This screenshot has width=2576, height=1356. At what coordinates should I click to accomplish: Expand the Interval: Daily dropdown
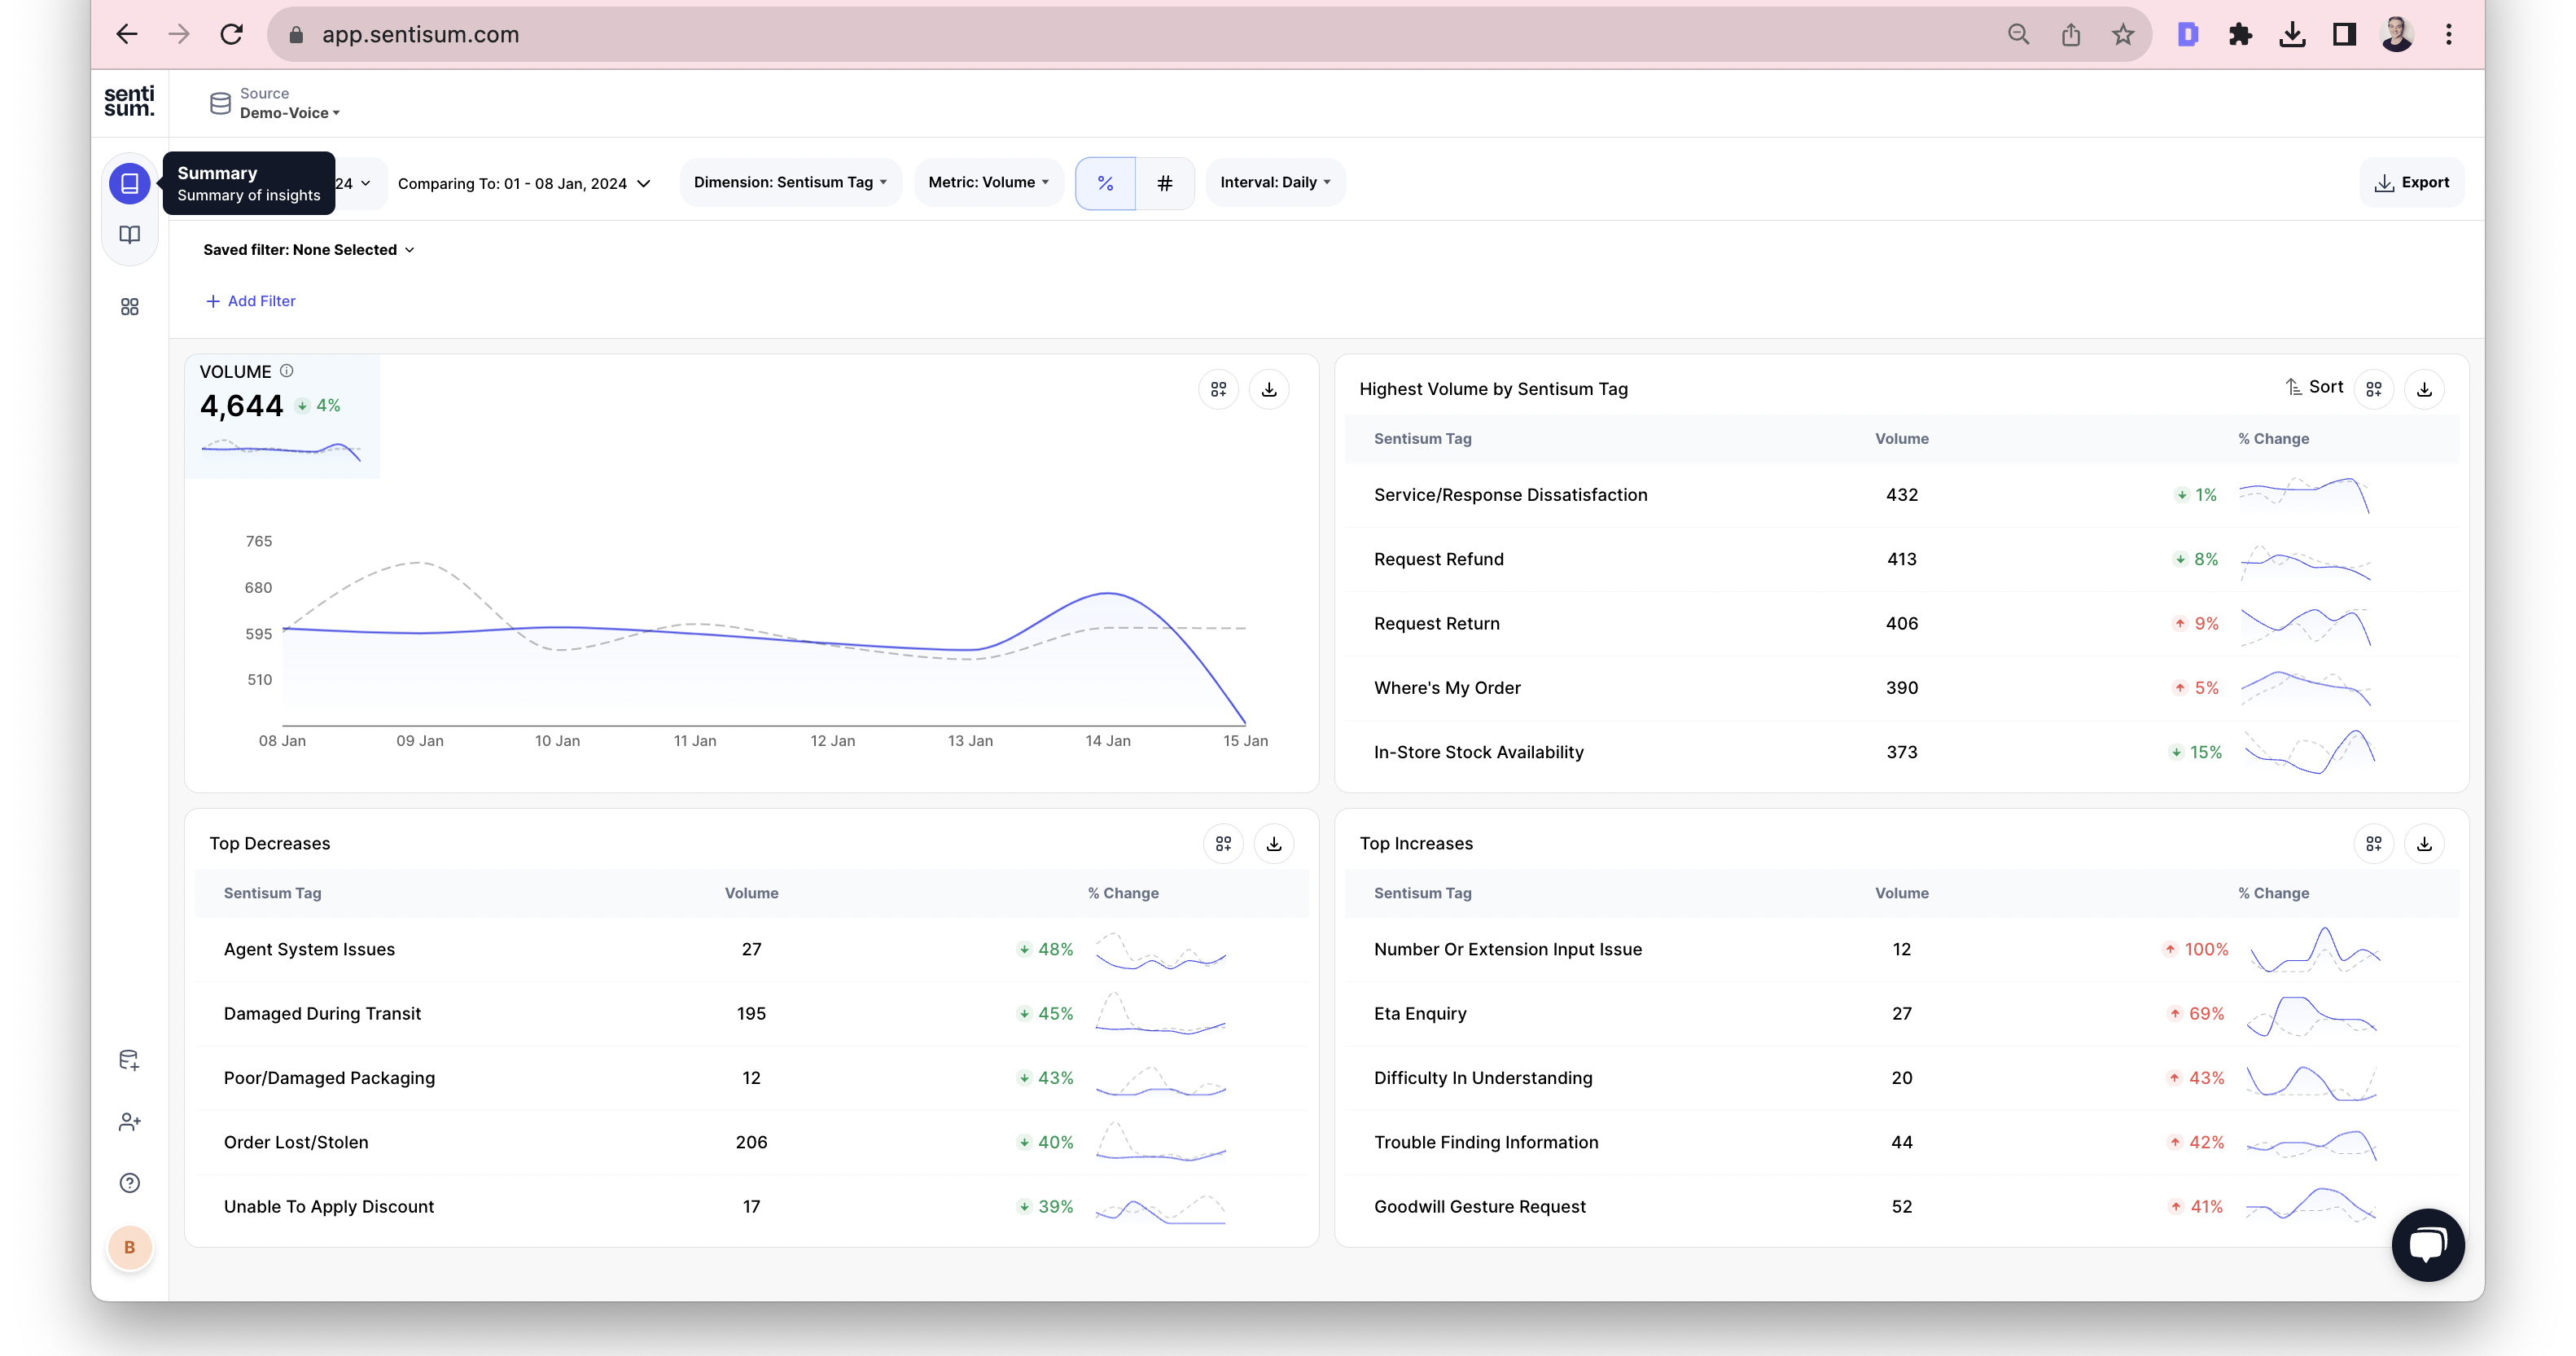click(x=1275, y=182)
